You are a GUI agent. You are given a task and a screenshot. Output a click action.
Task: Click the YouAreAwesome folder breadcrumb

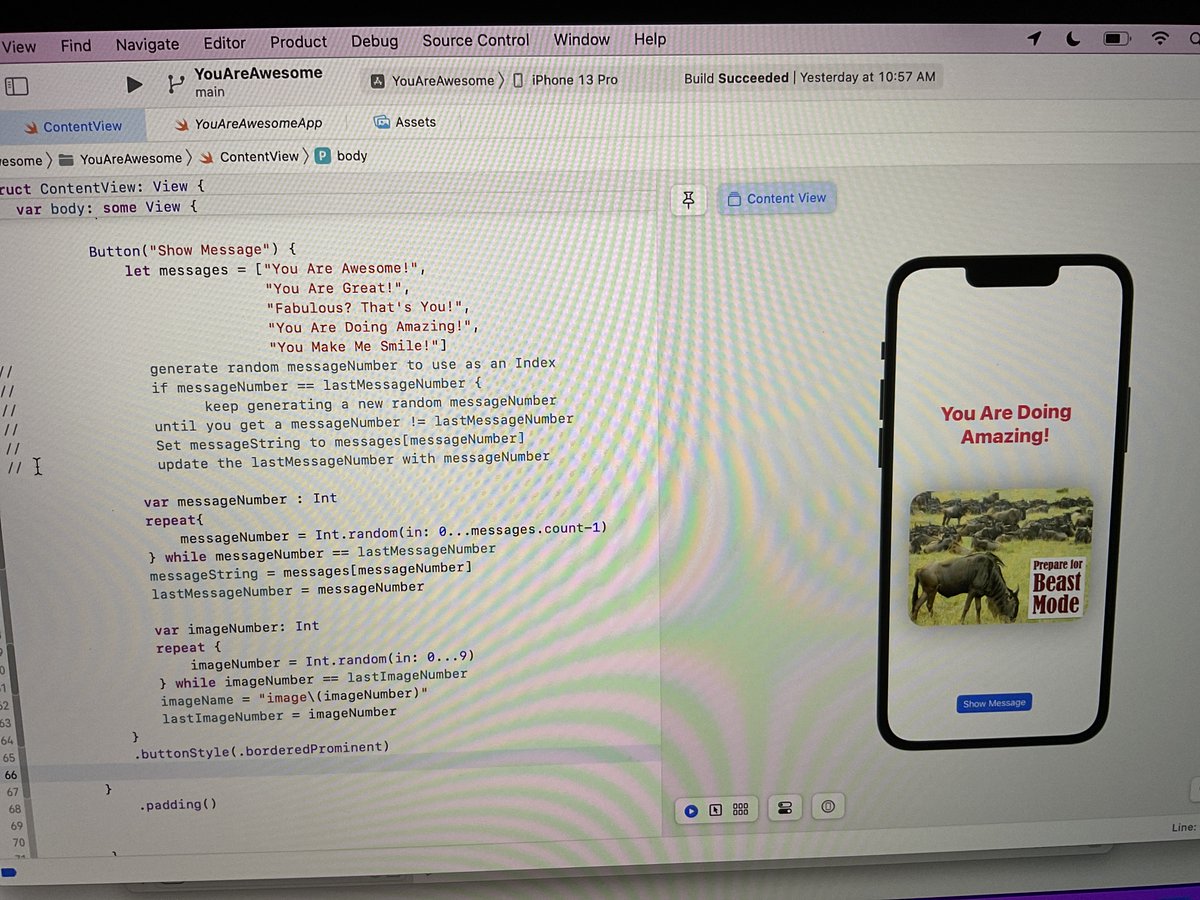pyautogui.click(x=121, y=158)
